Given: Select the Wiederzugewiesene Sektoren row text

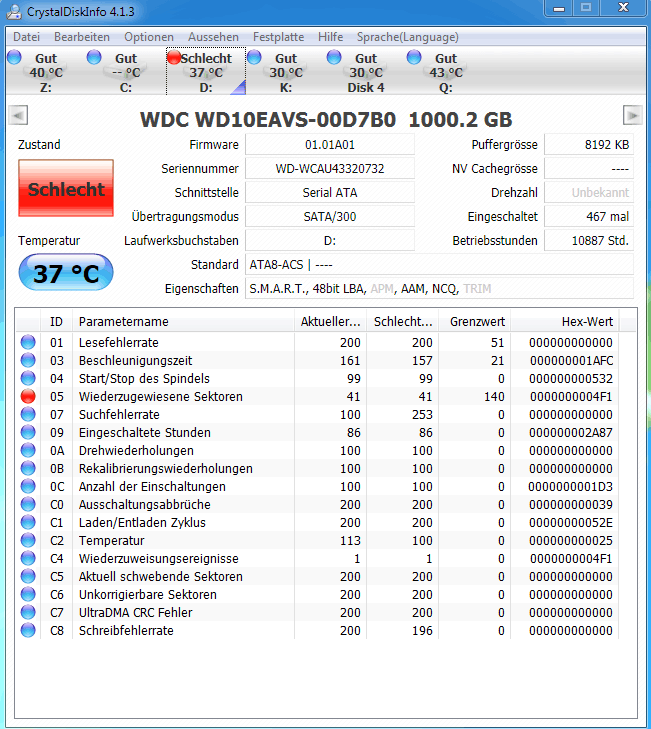Looking at the screenshot, I should 160,397.
